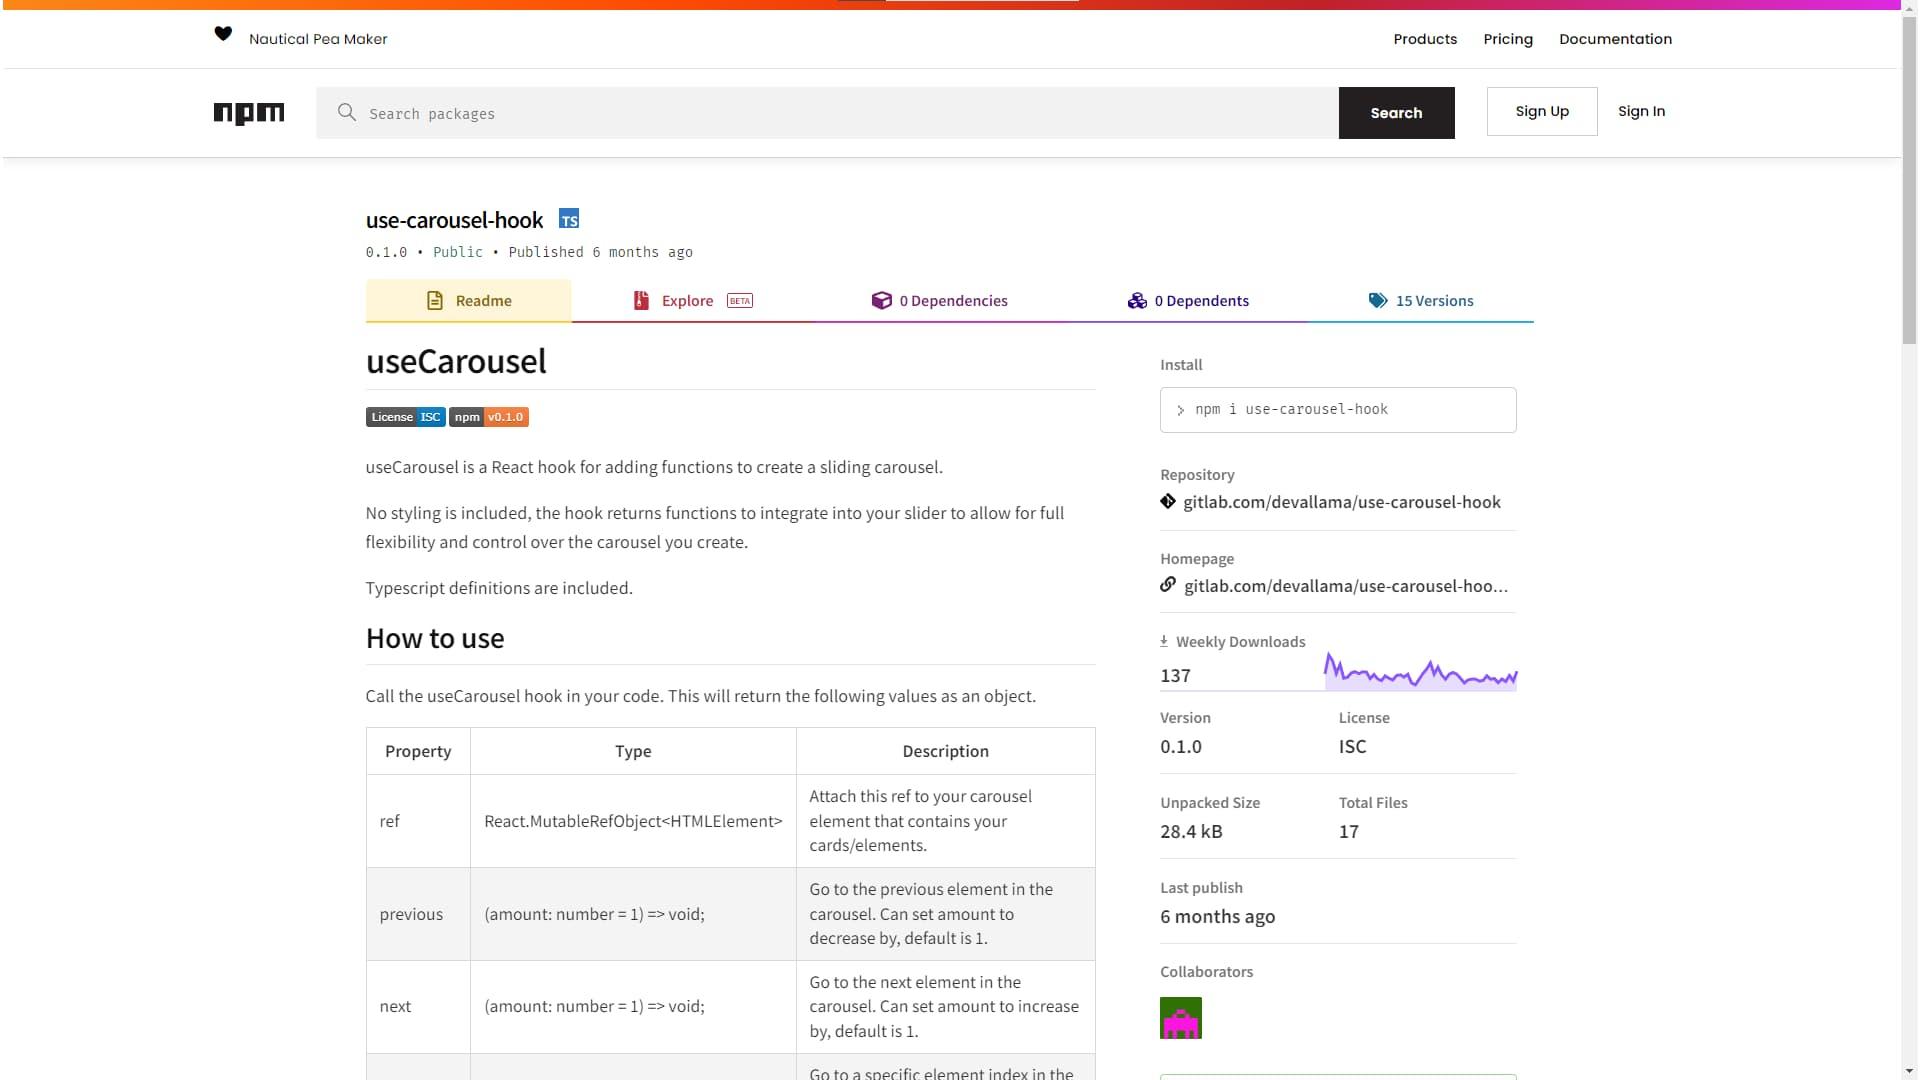Open the 0 Dependencies tab
1920x1080 pixels.
coord(939,301)
